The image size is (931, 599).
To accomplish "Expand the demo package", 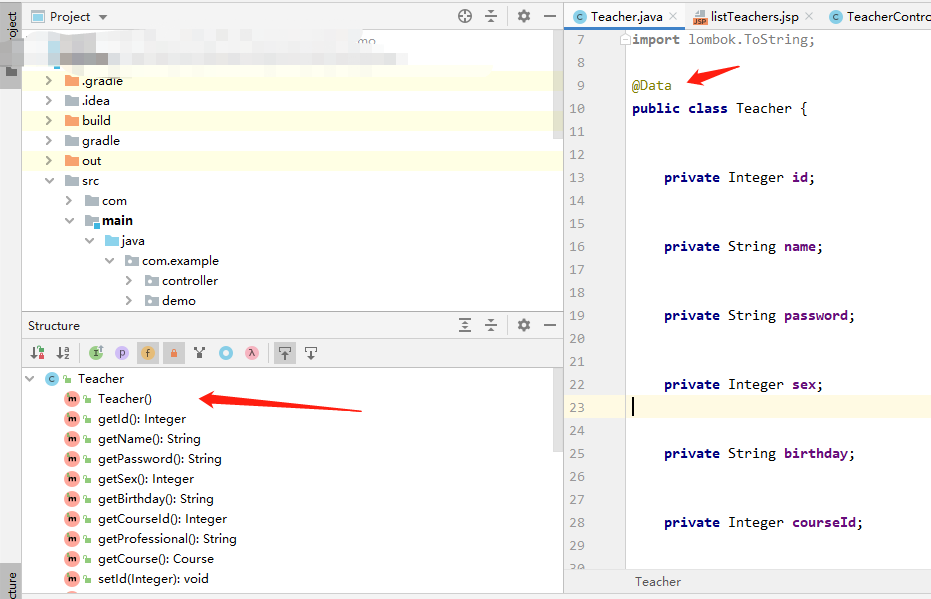I will coord(129,300).
